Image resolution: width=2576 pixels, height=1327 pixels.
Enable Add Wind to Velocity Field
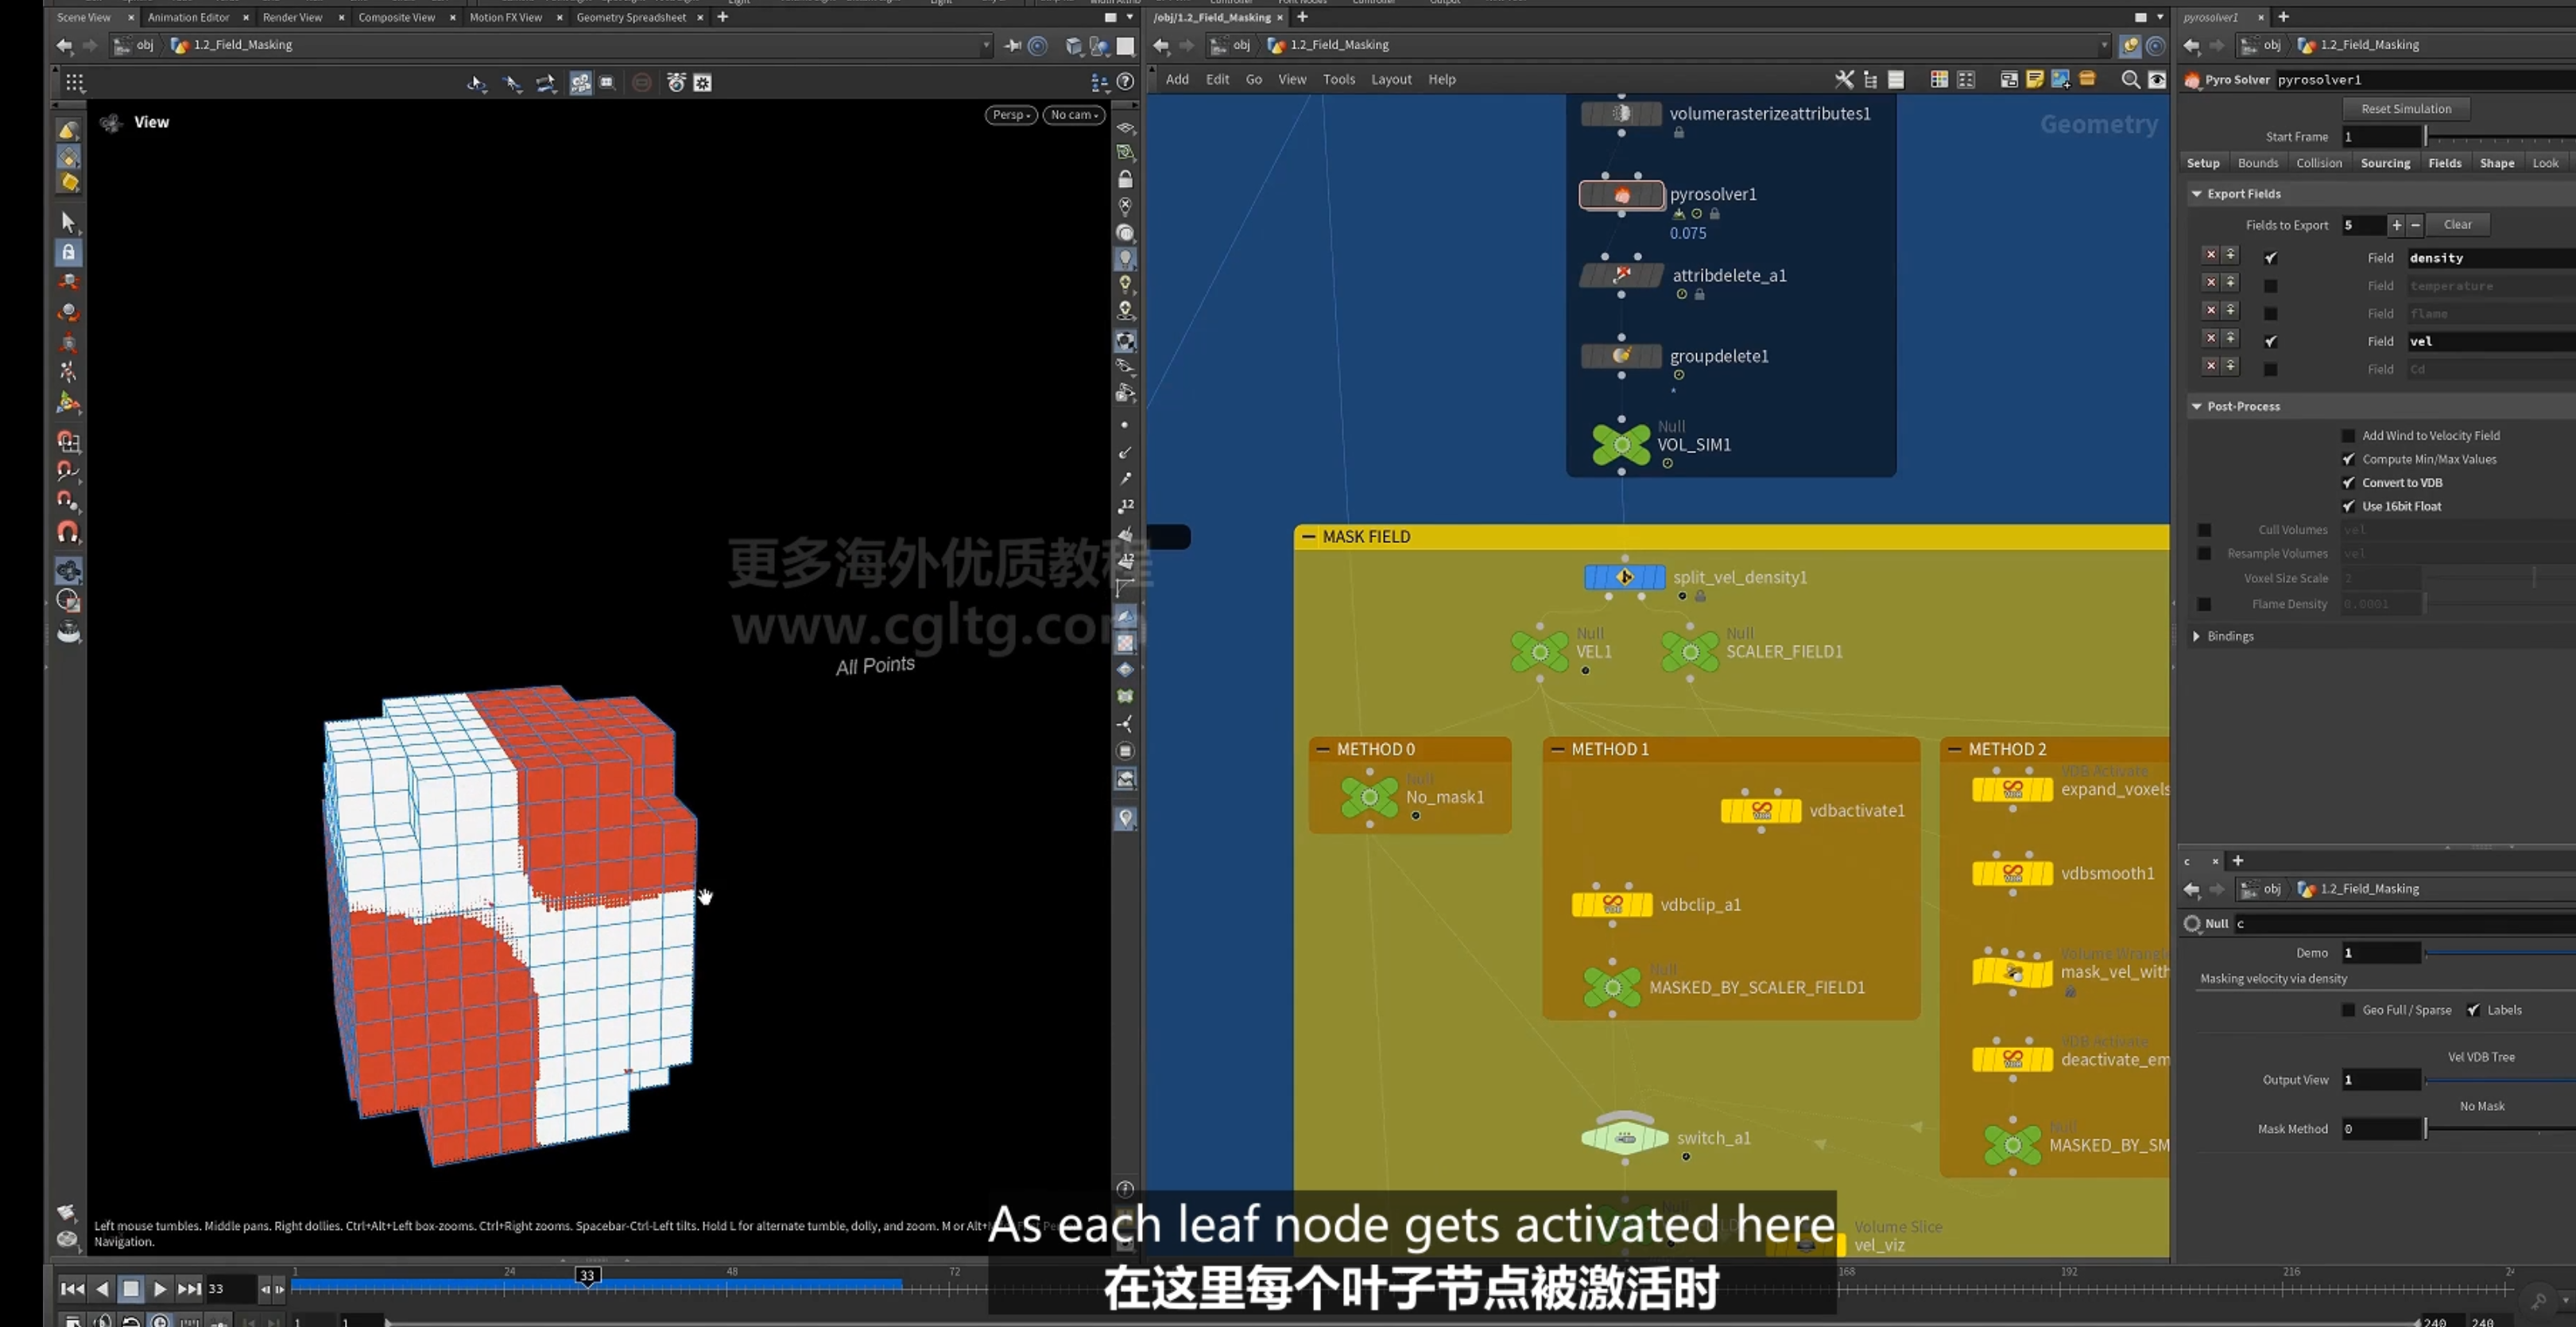coord(2348,435)
